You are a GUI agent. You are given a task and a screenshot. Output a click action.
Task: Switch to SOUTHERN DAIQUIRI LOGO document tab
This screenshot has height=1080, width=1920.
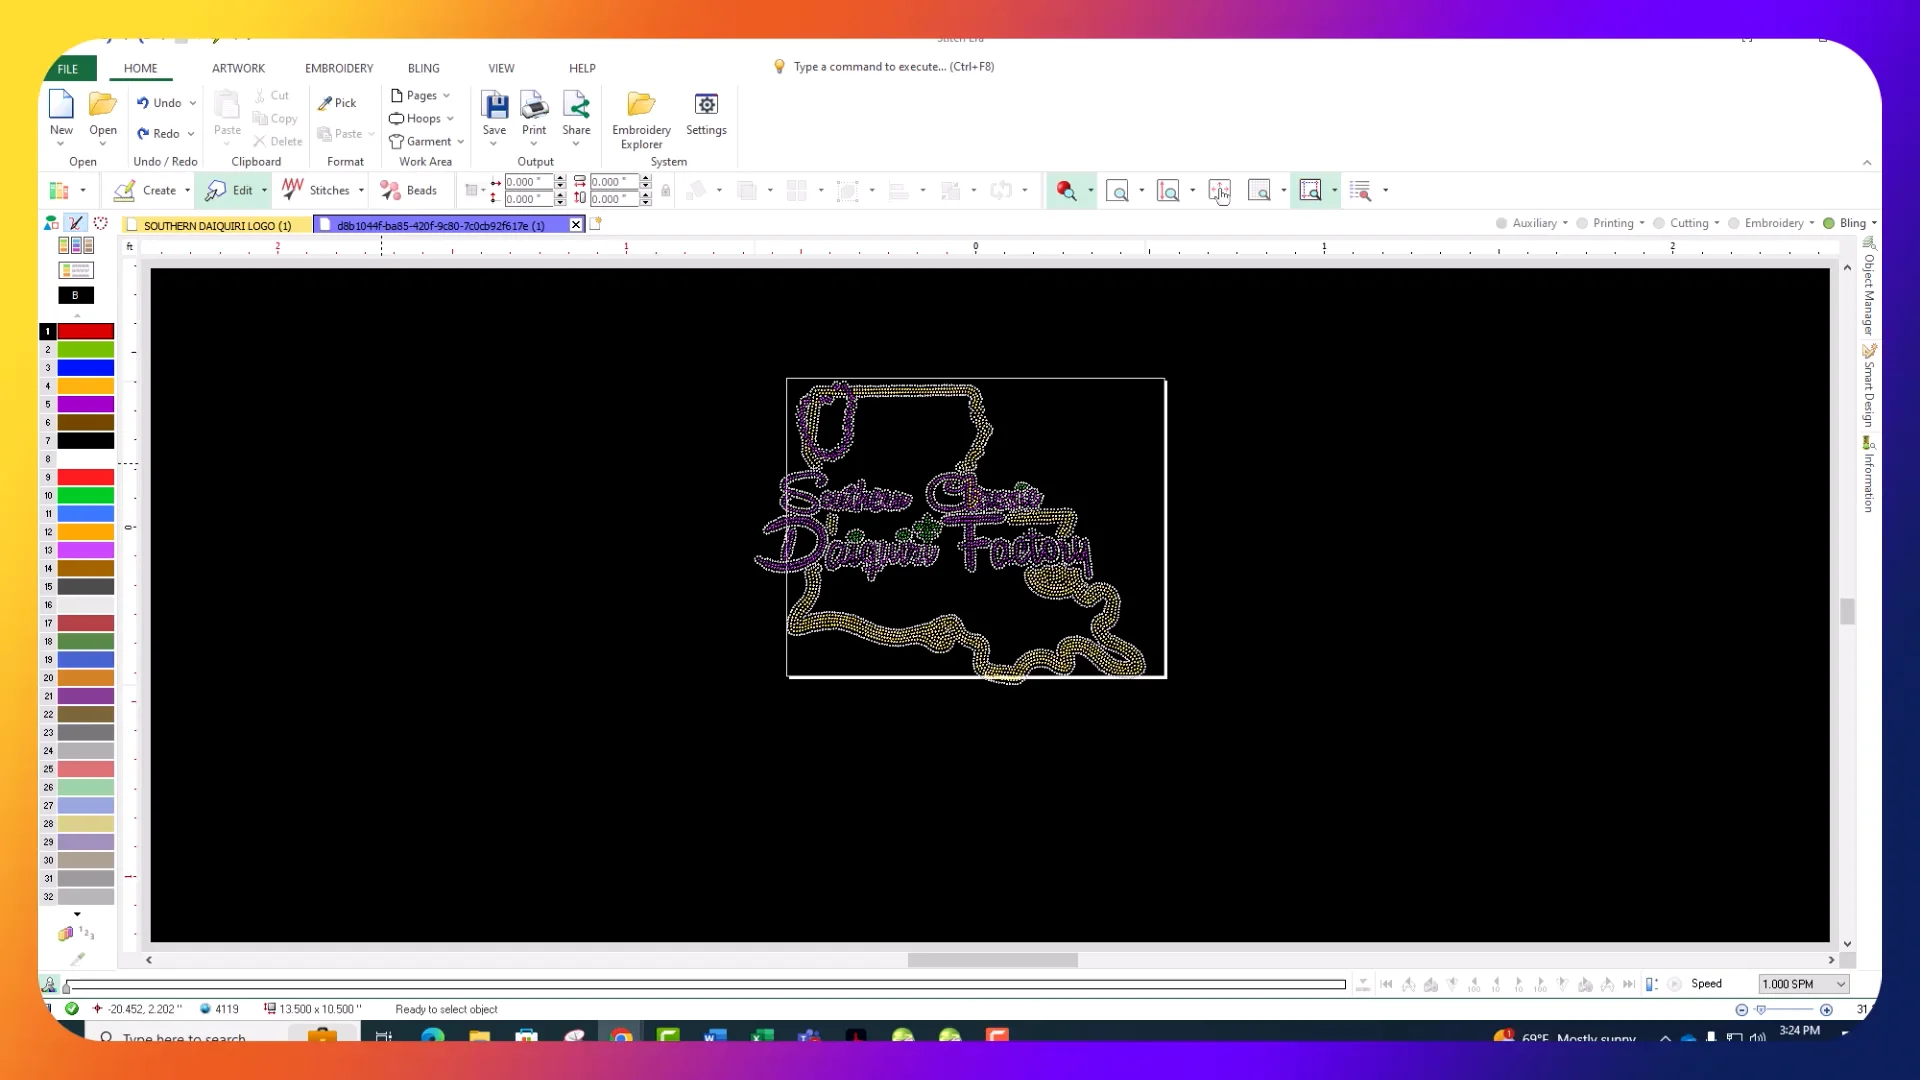click(x=216, y=225)
